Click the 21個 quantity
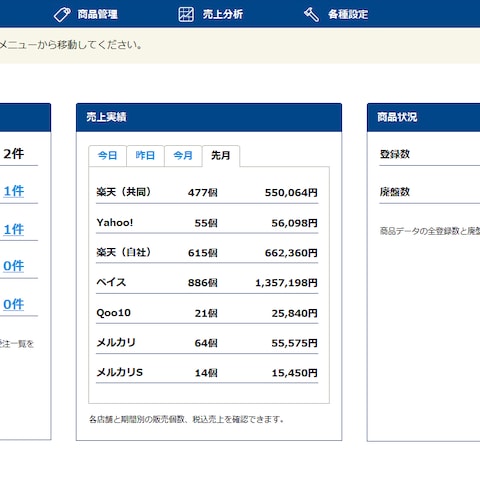This screenshot has width=480, height=480. (206, 313)
